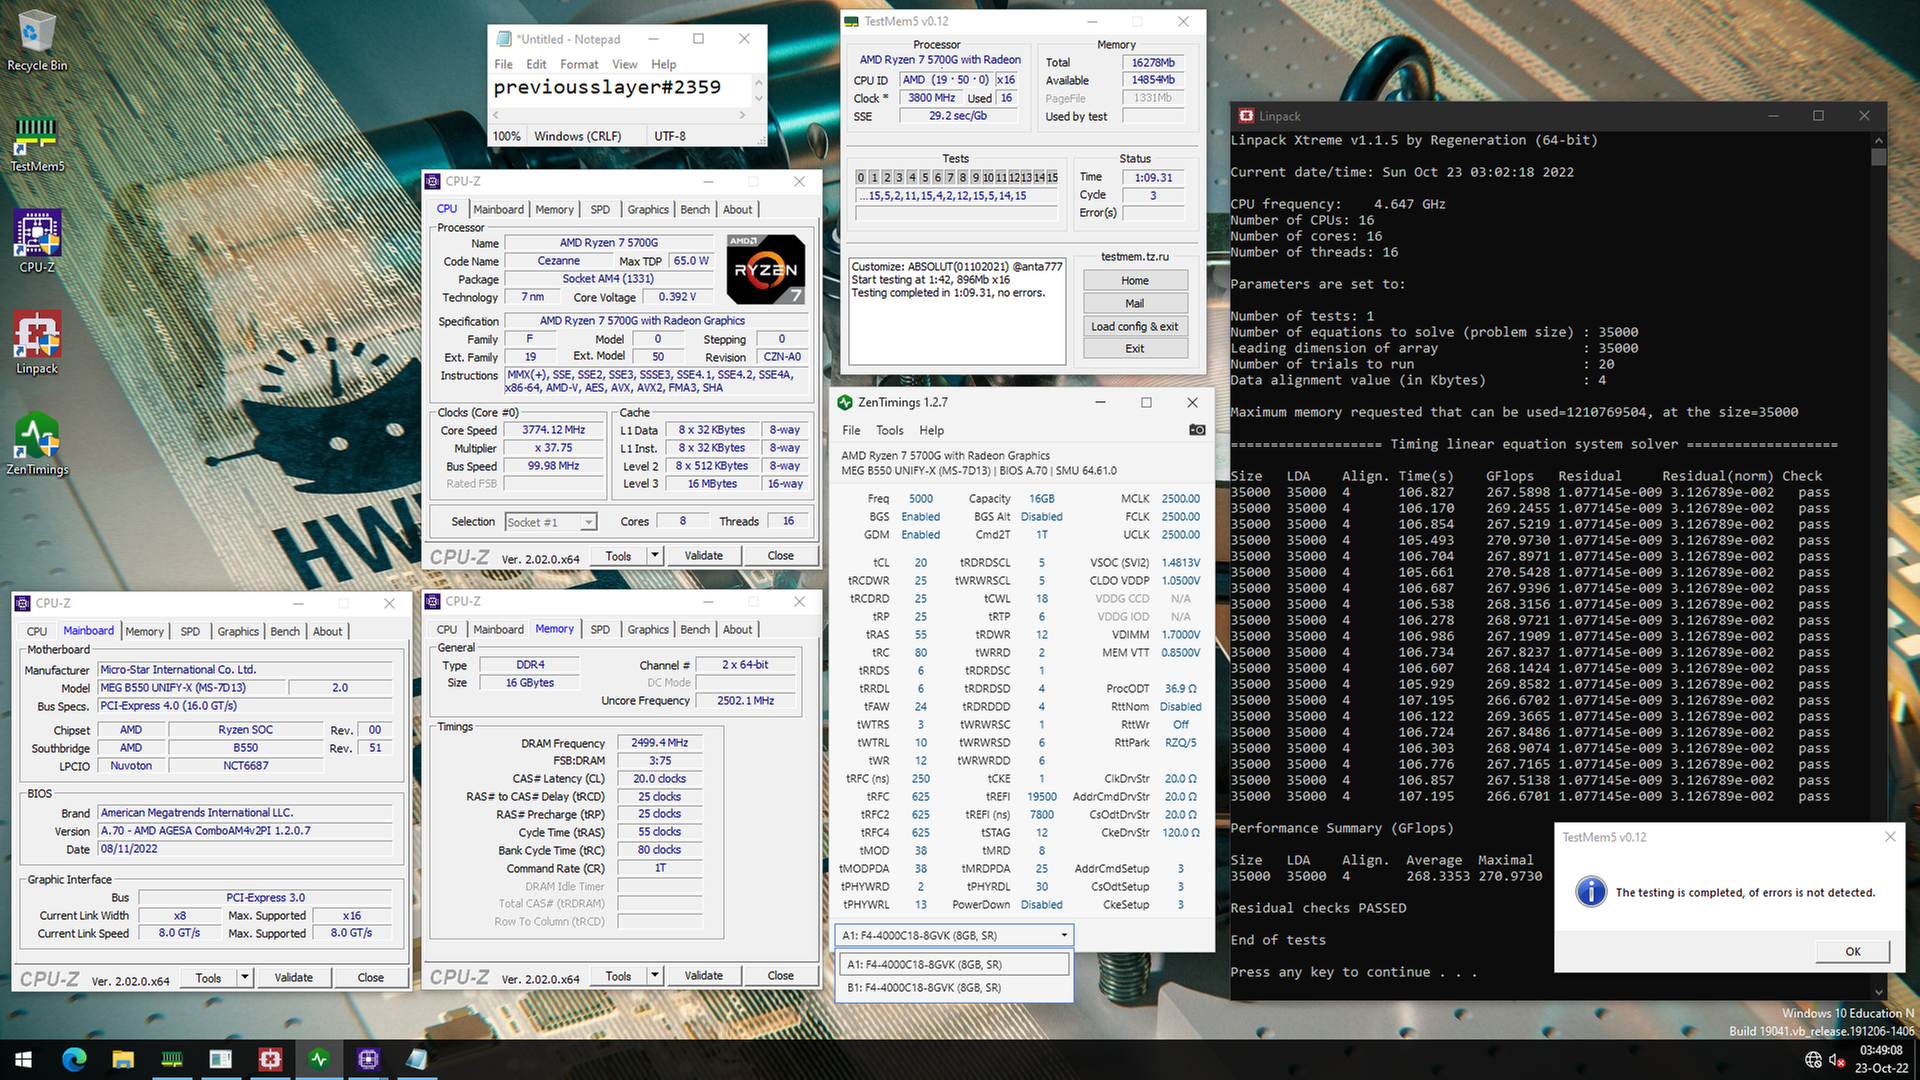Click the Home button in TestMem5
The image size is (1920, 1080).
click(x=1134, y=281)
